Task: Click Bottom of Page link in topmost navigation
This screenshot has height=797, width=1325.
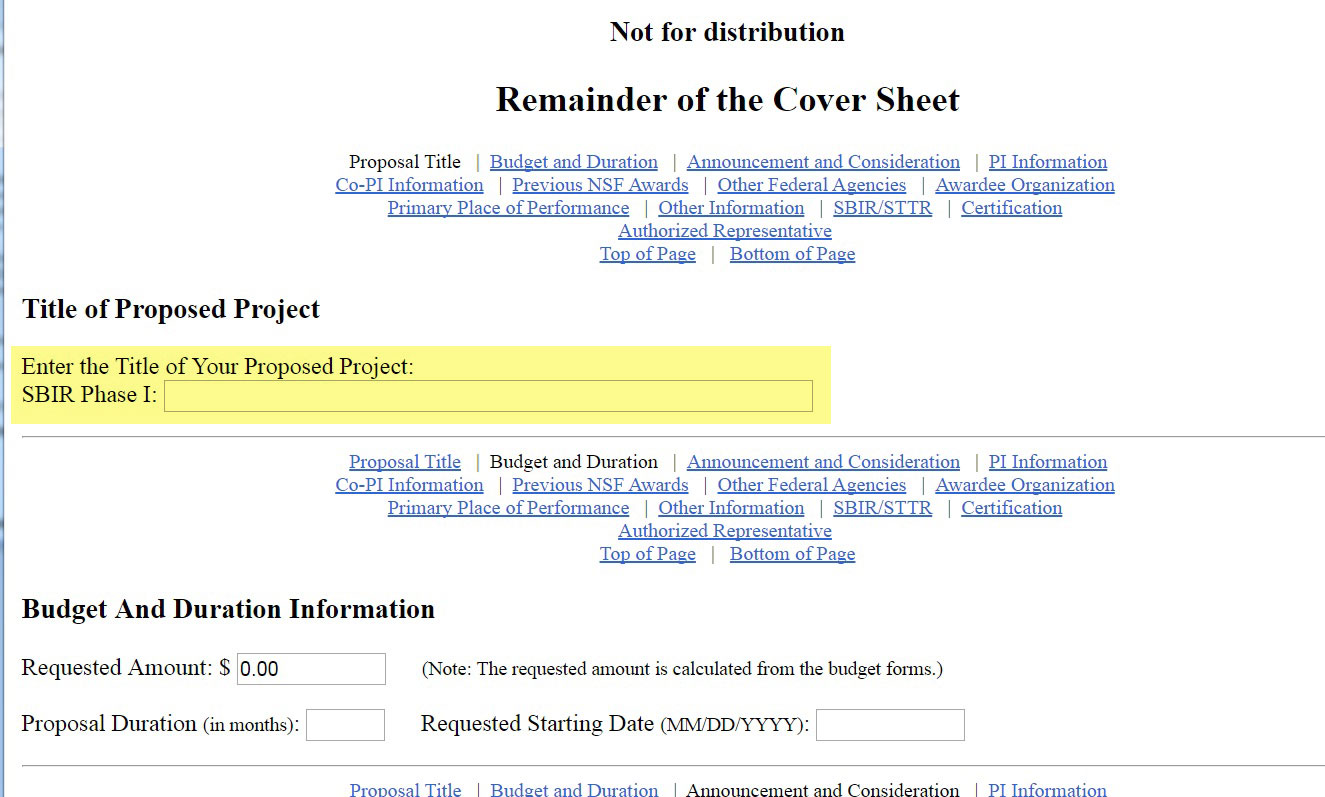Action: pos(792,254)
